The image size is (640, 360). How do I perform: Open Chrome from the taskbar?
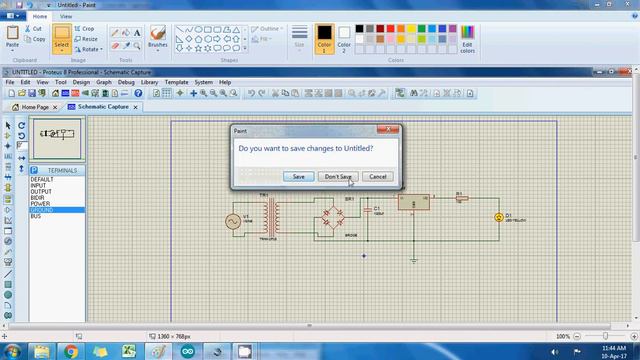71,351
